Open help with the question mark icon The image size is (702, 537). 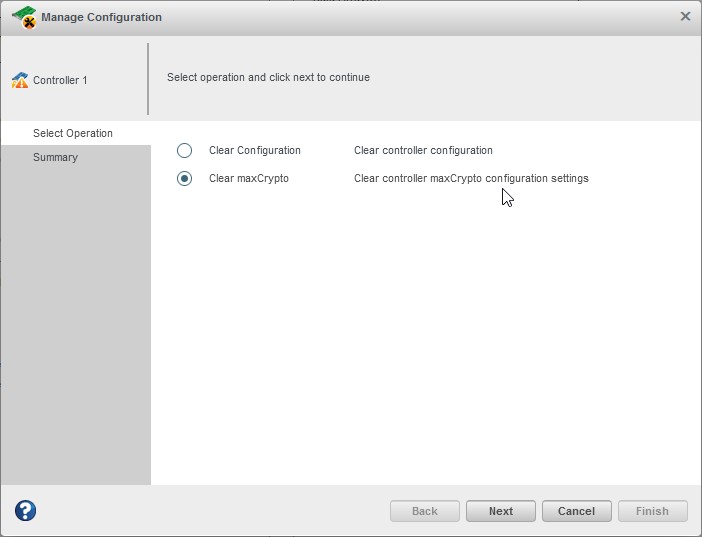click(26, 510)
